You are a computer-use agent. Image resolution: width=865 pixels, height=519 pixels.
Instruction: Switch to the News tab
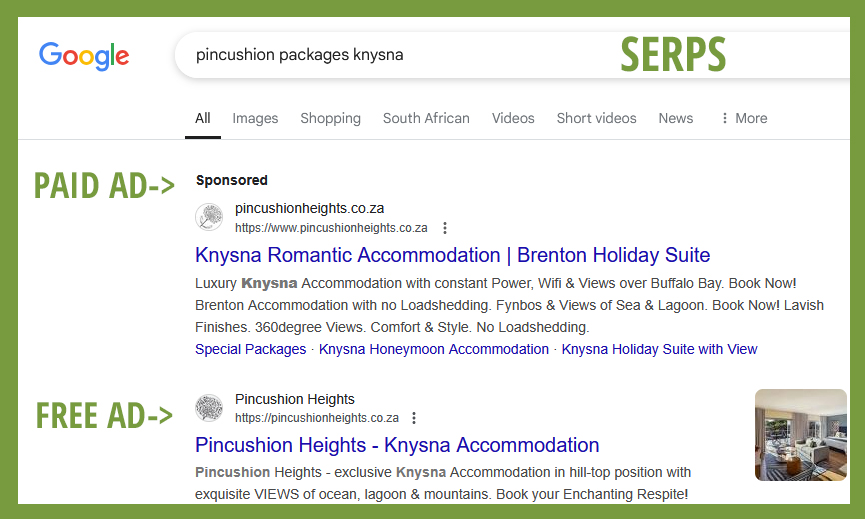coord(676,118)
